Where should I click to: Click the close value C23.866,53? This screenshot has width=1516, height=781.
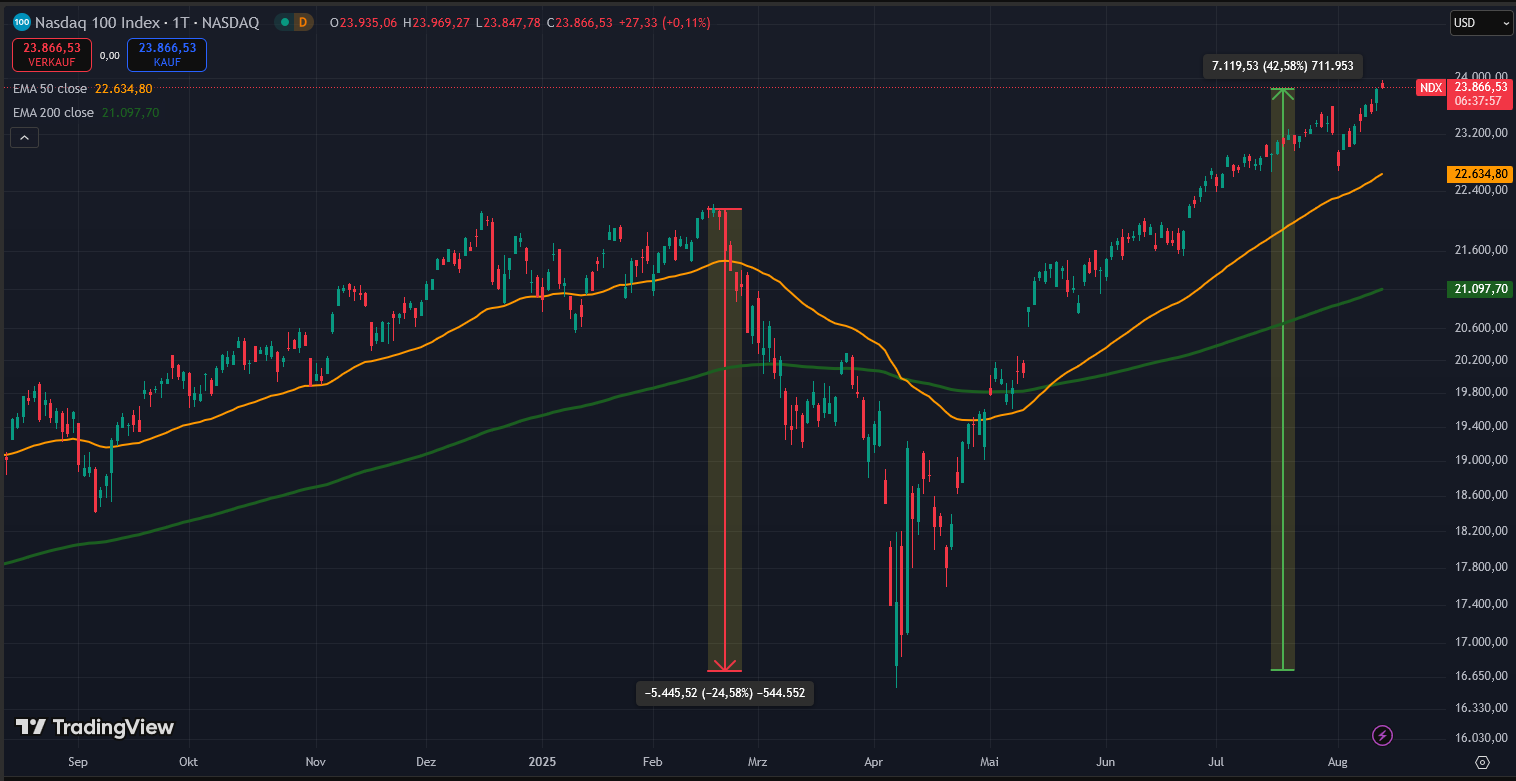[x=579, y=22]
